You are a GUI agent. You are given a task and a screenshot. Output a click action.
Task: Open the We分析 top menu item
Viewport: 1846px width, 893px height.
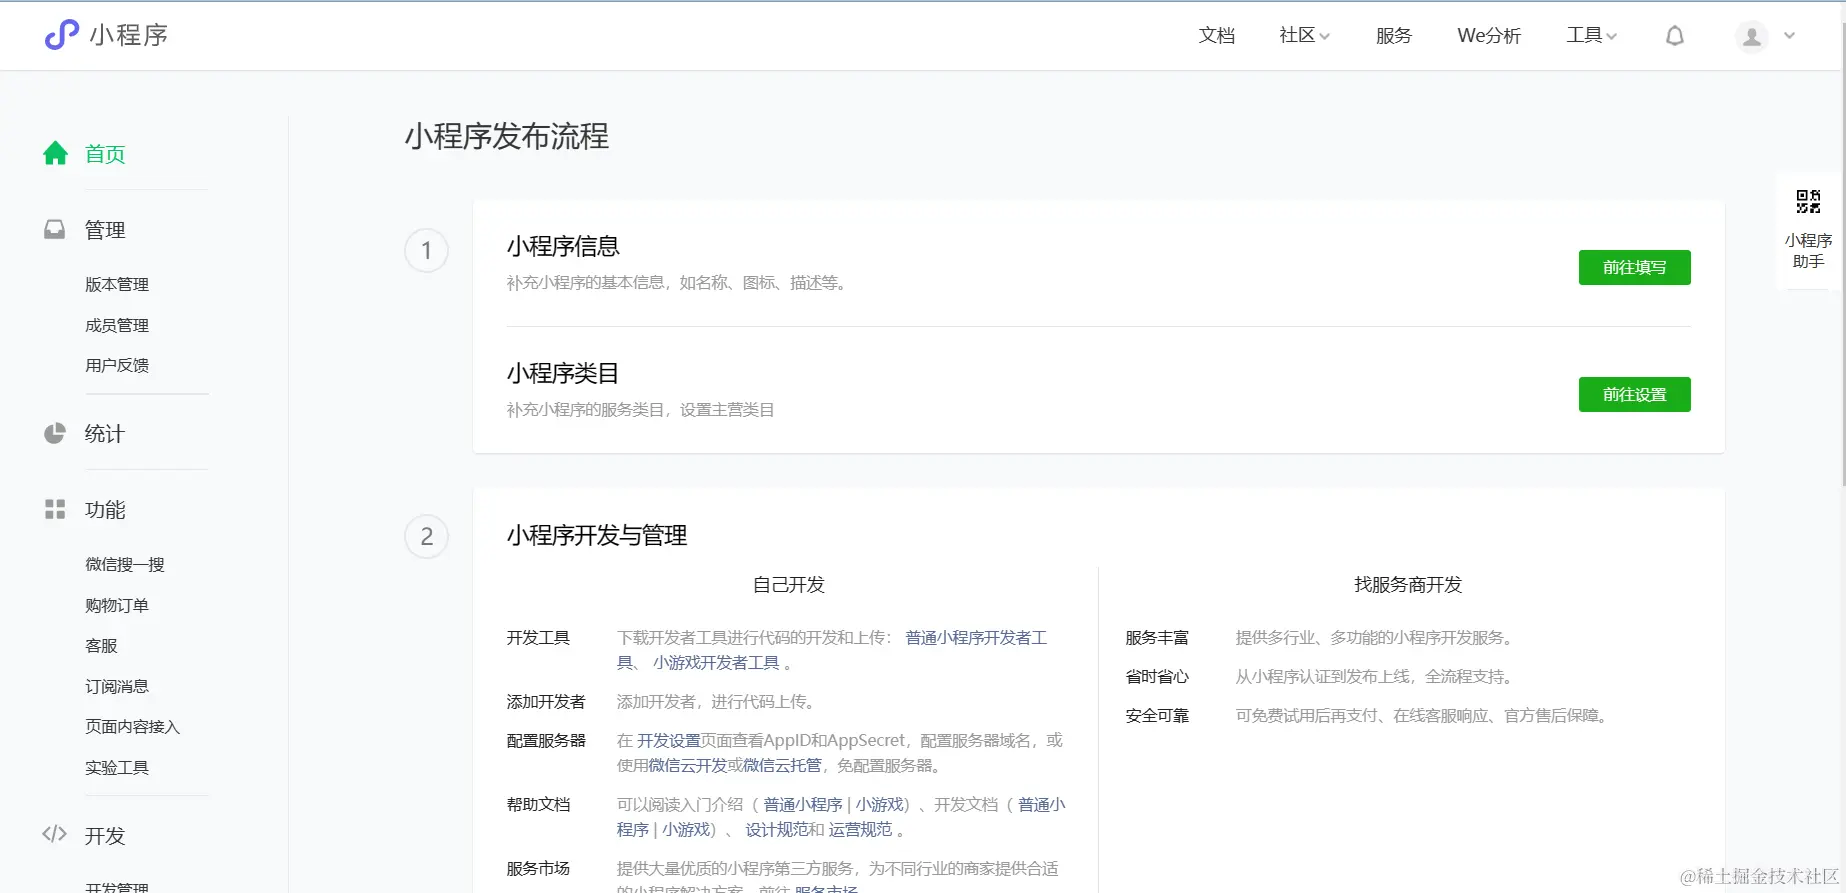(1489, 36)
